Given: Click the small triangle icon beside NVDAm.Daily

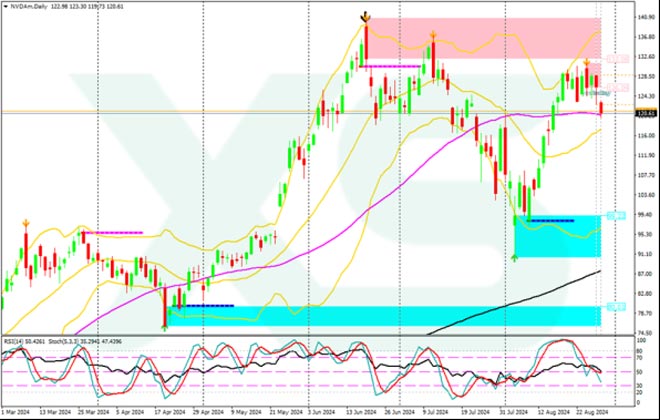Looking at the screenshot, I should 4,6.
